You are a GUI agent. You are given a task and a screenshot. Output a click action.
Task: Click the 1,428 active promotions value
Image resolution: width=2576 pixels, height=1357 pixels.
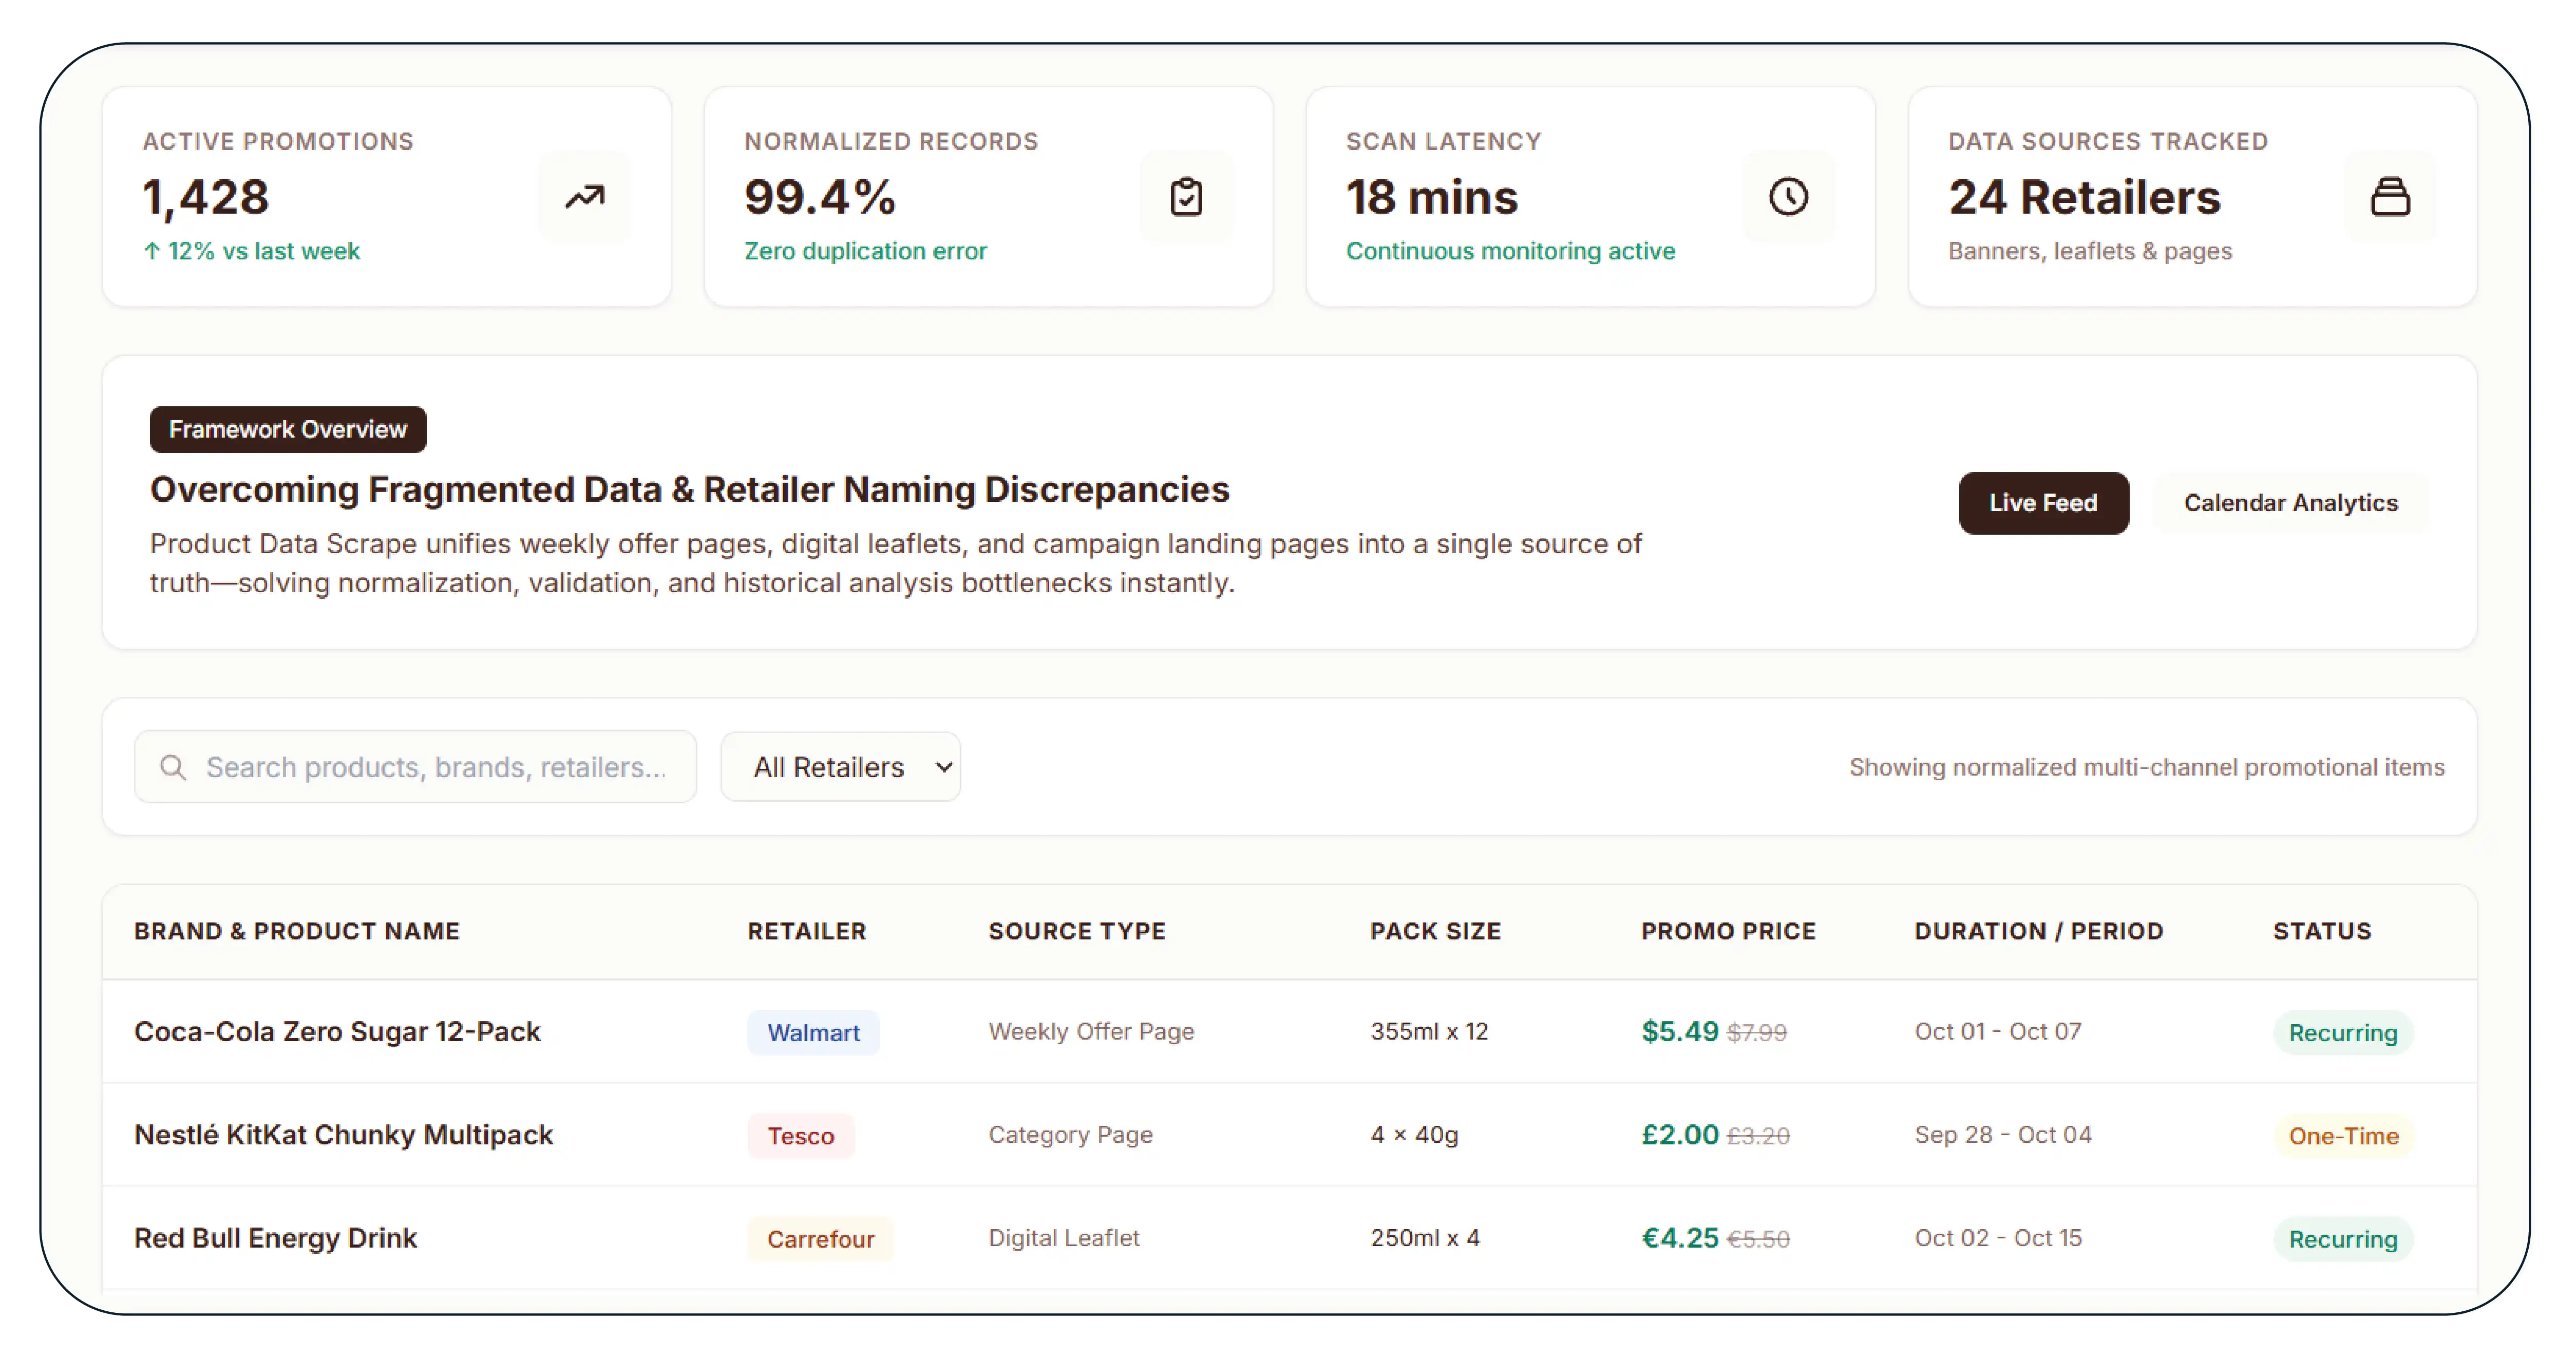(x=206, y=197)
